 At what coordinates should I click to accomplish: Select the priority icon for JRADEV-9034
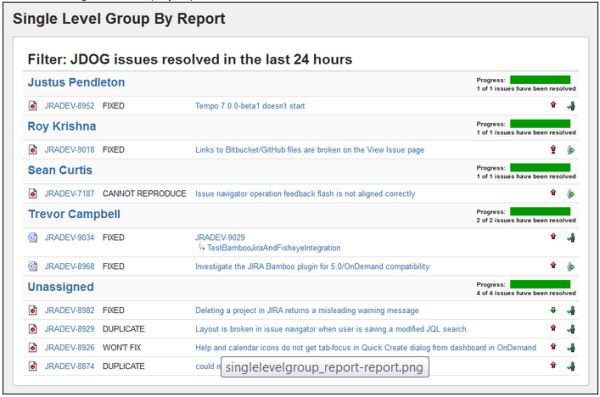tap(553, 236)
